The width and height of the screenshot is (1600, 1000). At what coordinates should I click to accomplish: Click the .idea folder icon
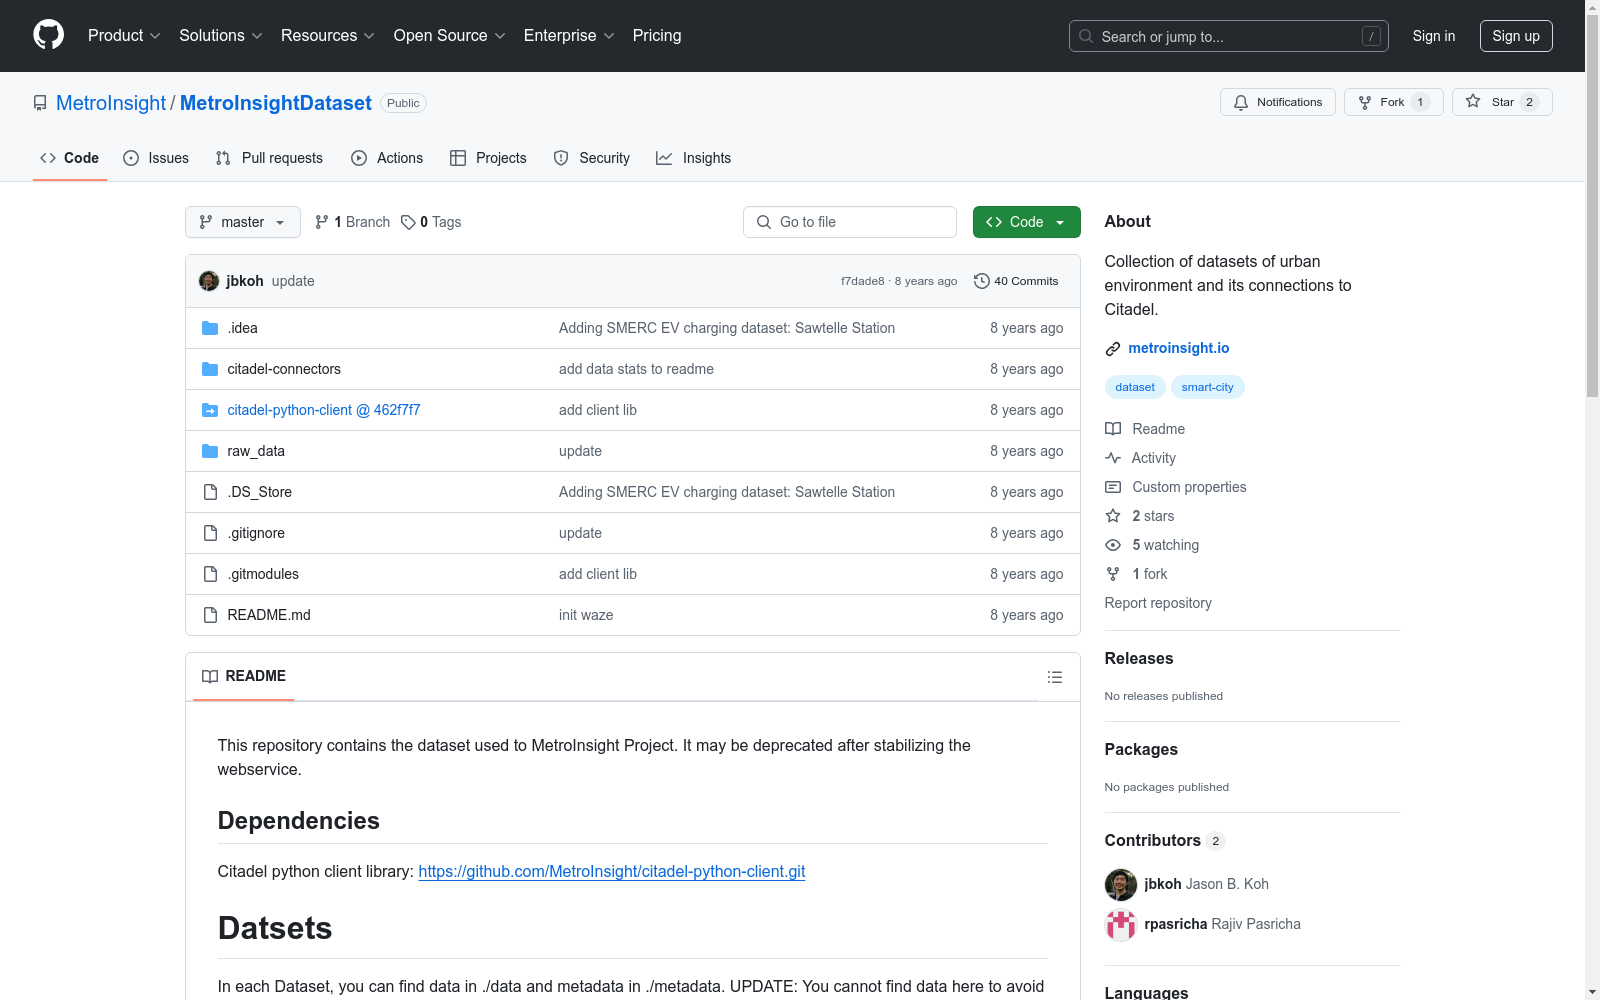click(210, 328)
